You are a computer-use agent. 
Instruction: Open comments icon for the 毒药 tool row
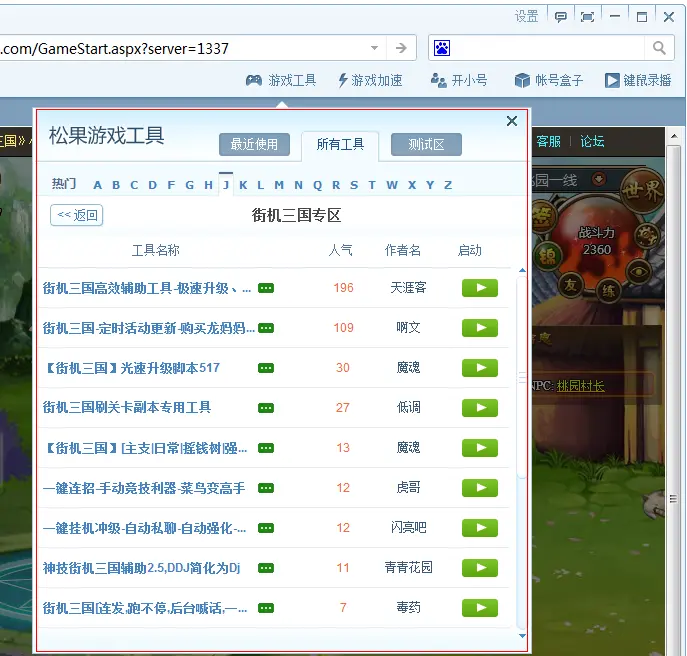(x=266, y=608)
